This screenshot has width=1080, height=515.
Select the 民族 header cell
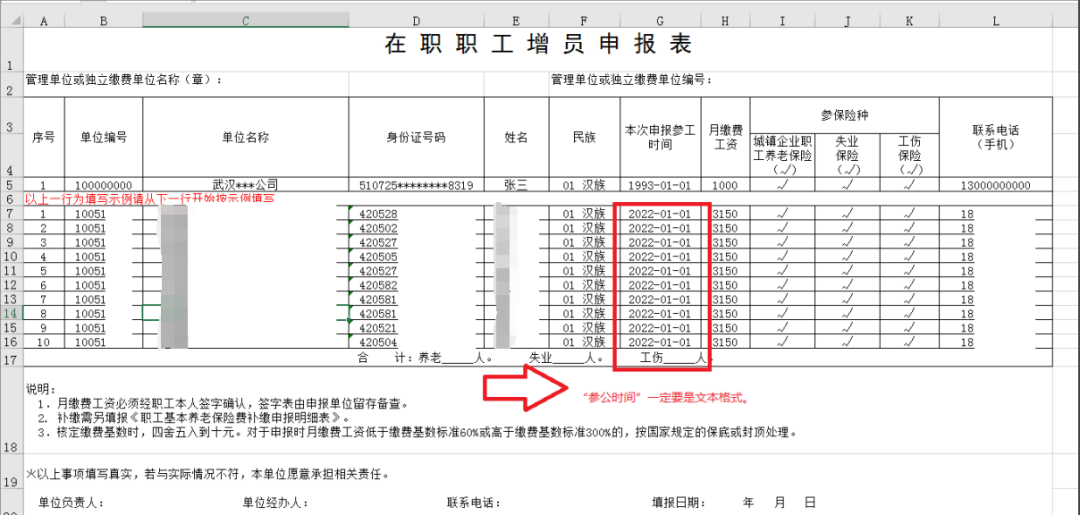(584, 137)
